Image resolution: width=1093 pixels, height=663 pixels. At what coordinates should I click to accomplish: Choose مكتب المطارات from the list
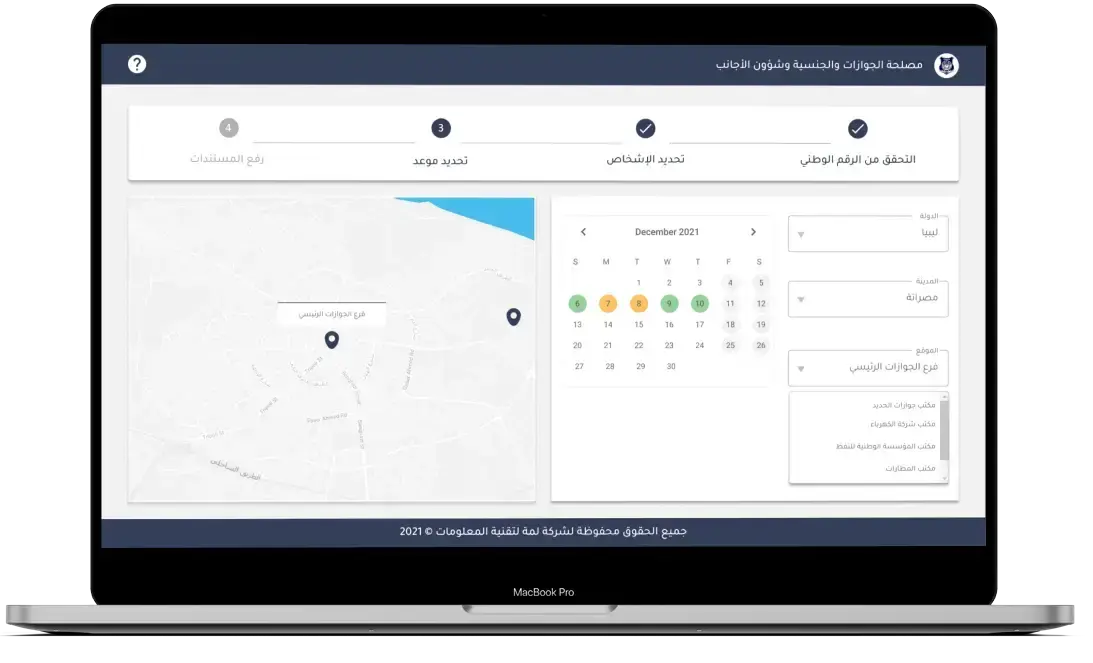pos(910,468)
